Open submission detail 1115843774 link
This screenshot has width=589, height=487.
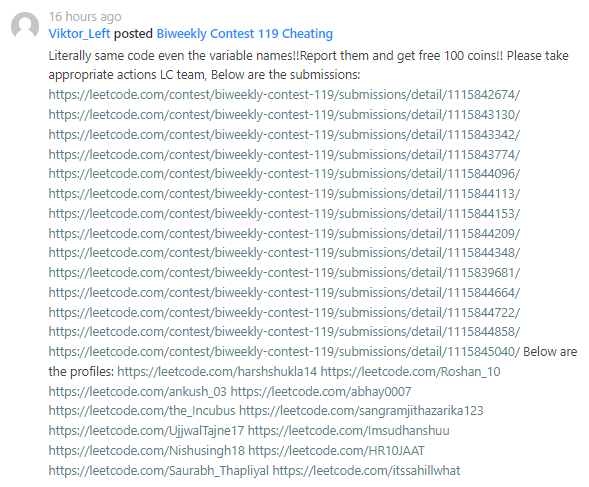coord(284,154)
